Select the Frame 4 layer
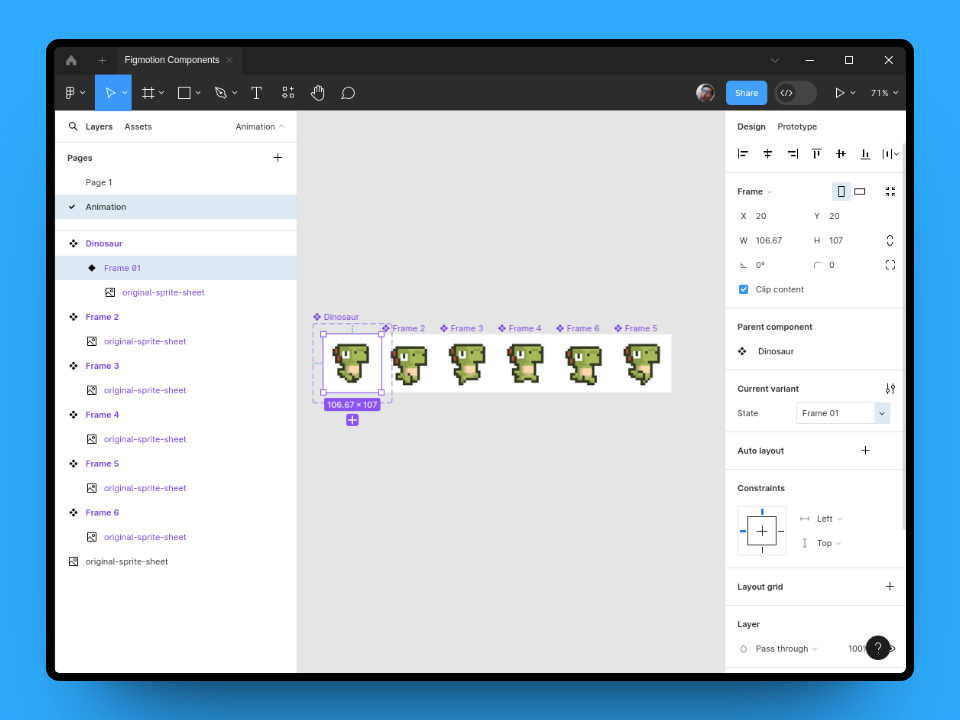The height and width of the screenshot is (720, 960). (x=176, y=415)
